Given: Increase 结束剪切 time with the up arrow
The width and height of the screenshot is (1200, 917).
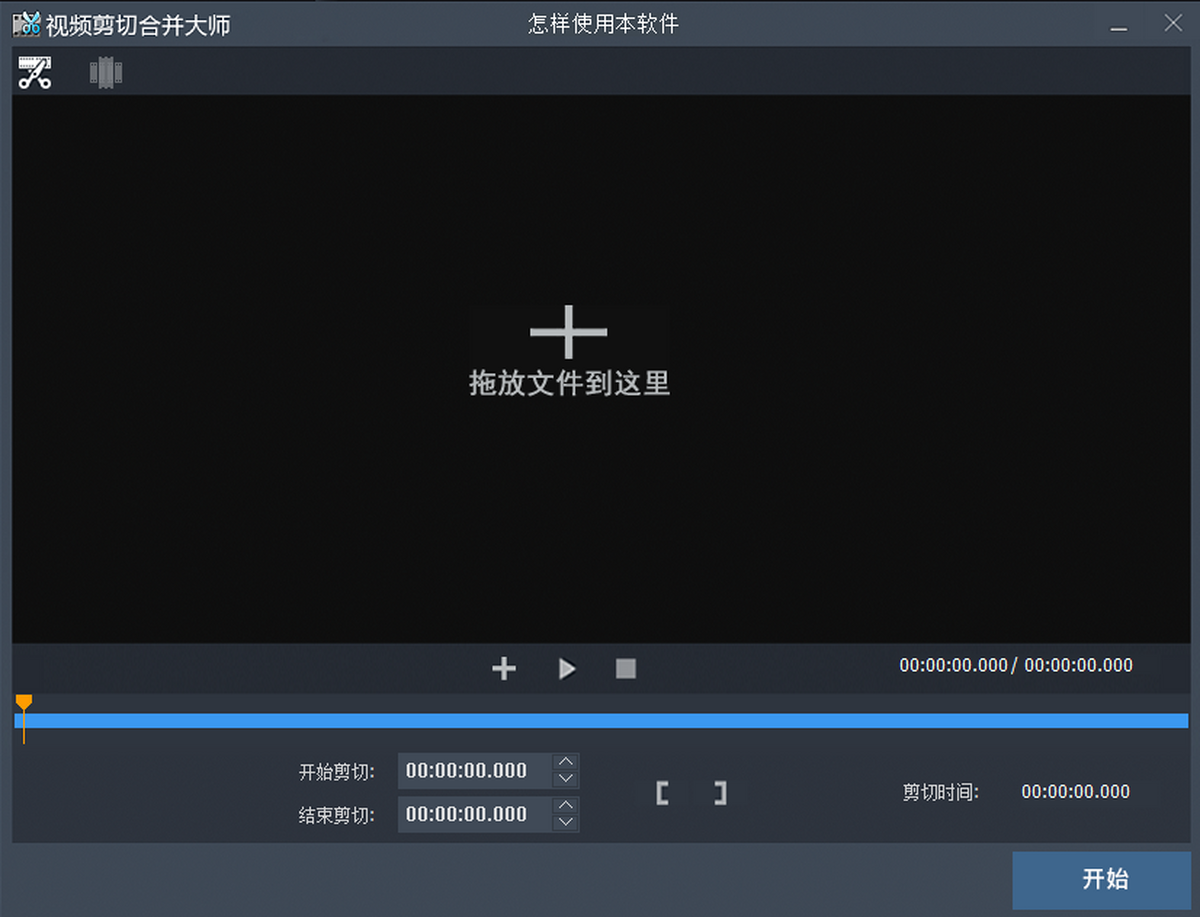Looking at the screenshot, I should (x=566, y=806).
